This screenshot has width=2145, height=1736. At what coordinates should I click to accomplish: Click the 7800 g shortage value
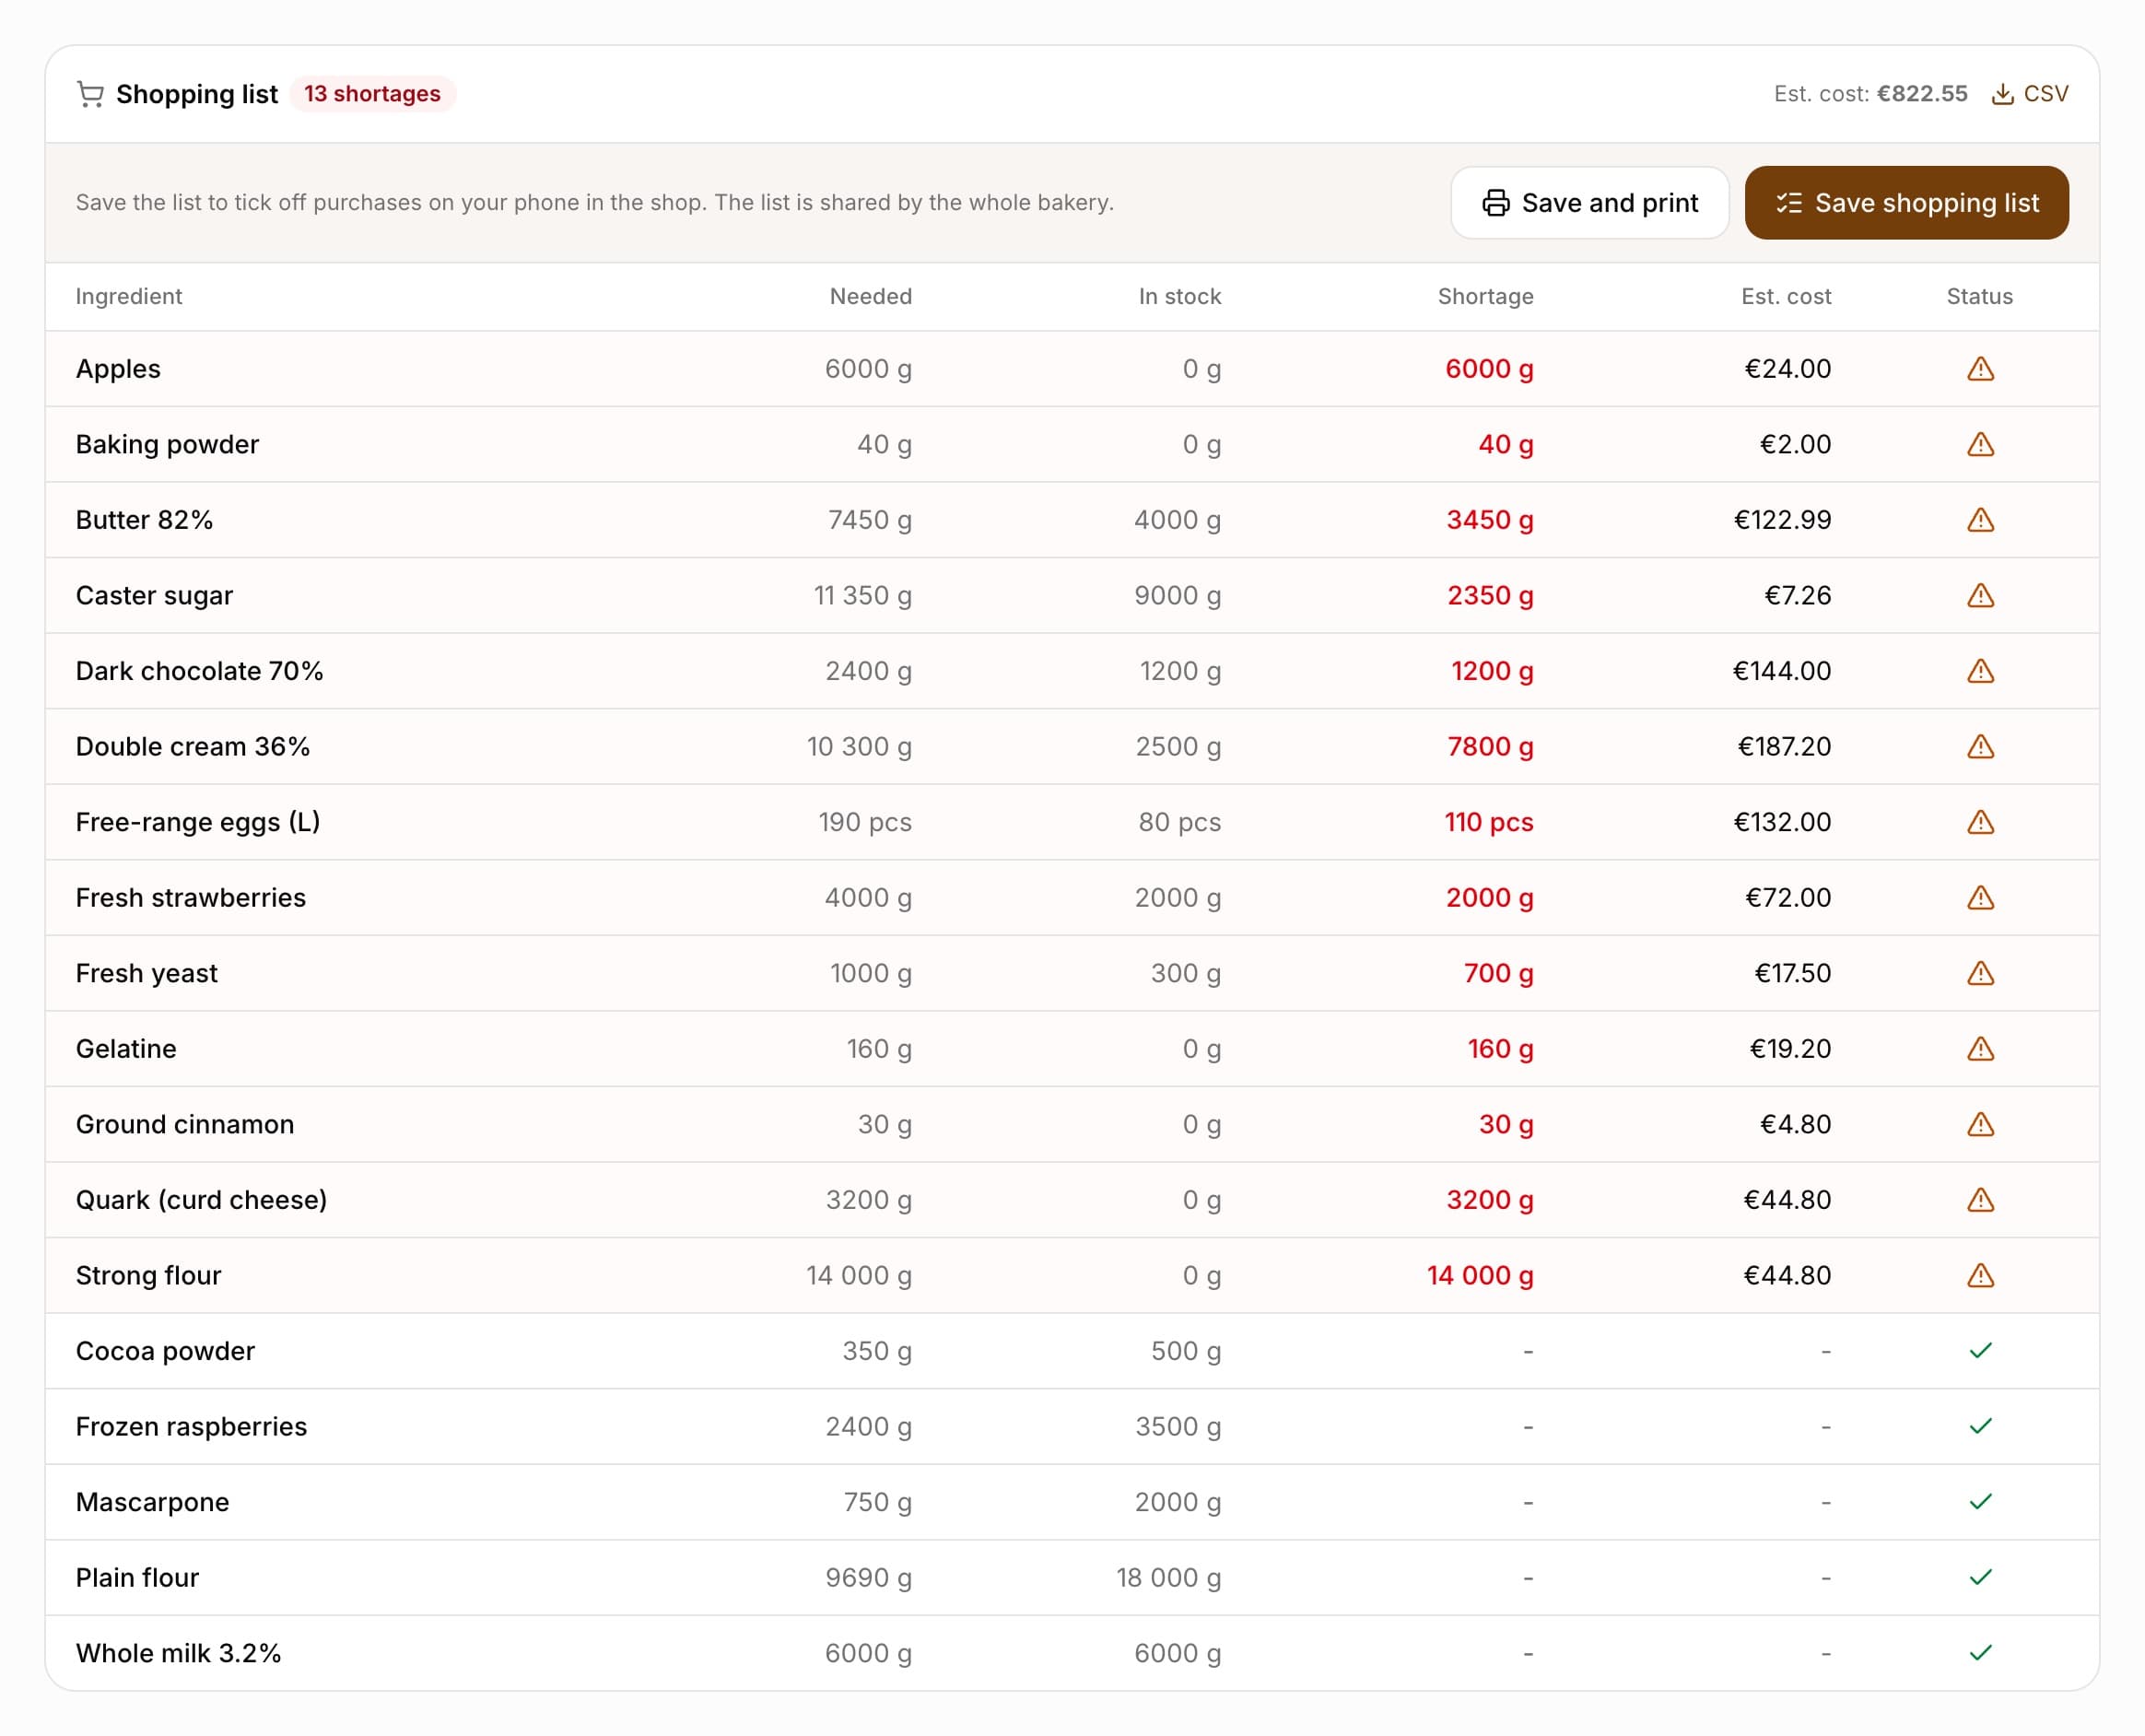1490,746
